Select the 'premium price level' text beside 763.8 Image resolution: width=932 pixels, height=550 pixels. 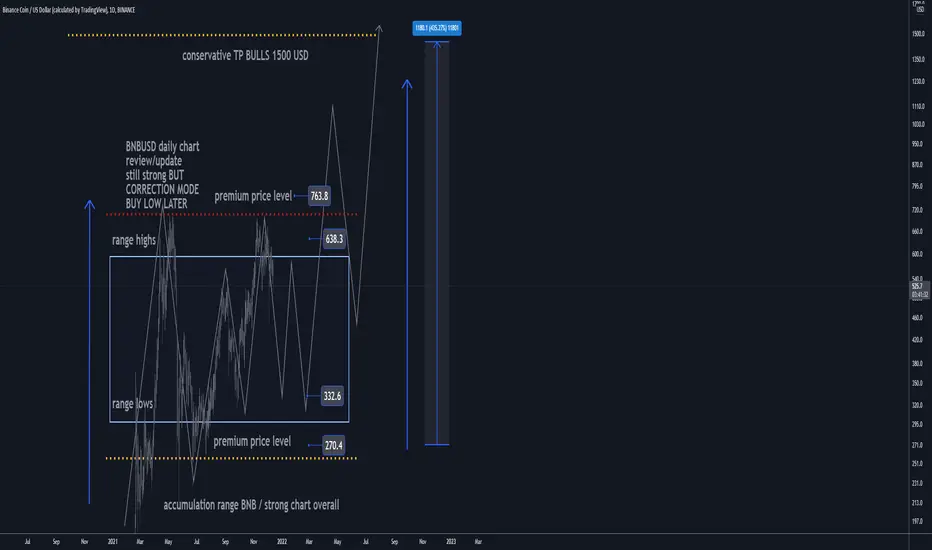tap(253, 196)
